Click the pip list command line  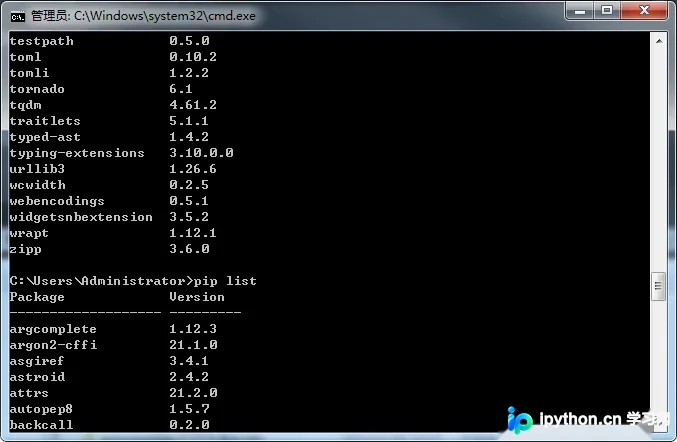[x=133, y=281]
